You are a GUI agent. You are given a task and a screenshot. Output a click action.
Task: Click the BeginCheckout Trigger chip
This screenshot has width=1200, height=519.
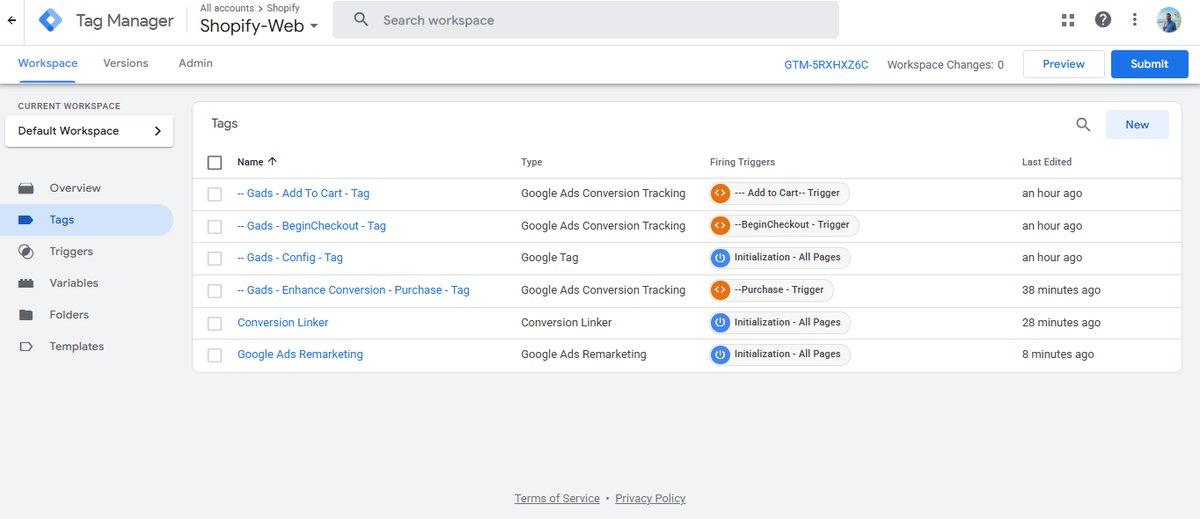(783, 225)
